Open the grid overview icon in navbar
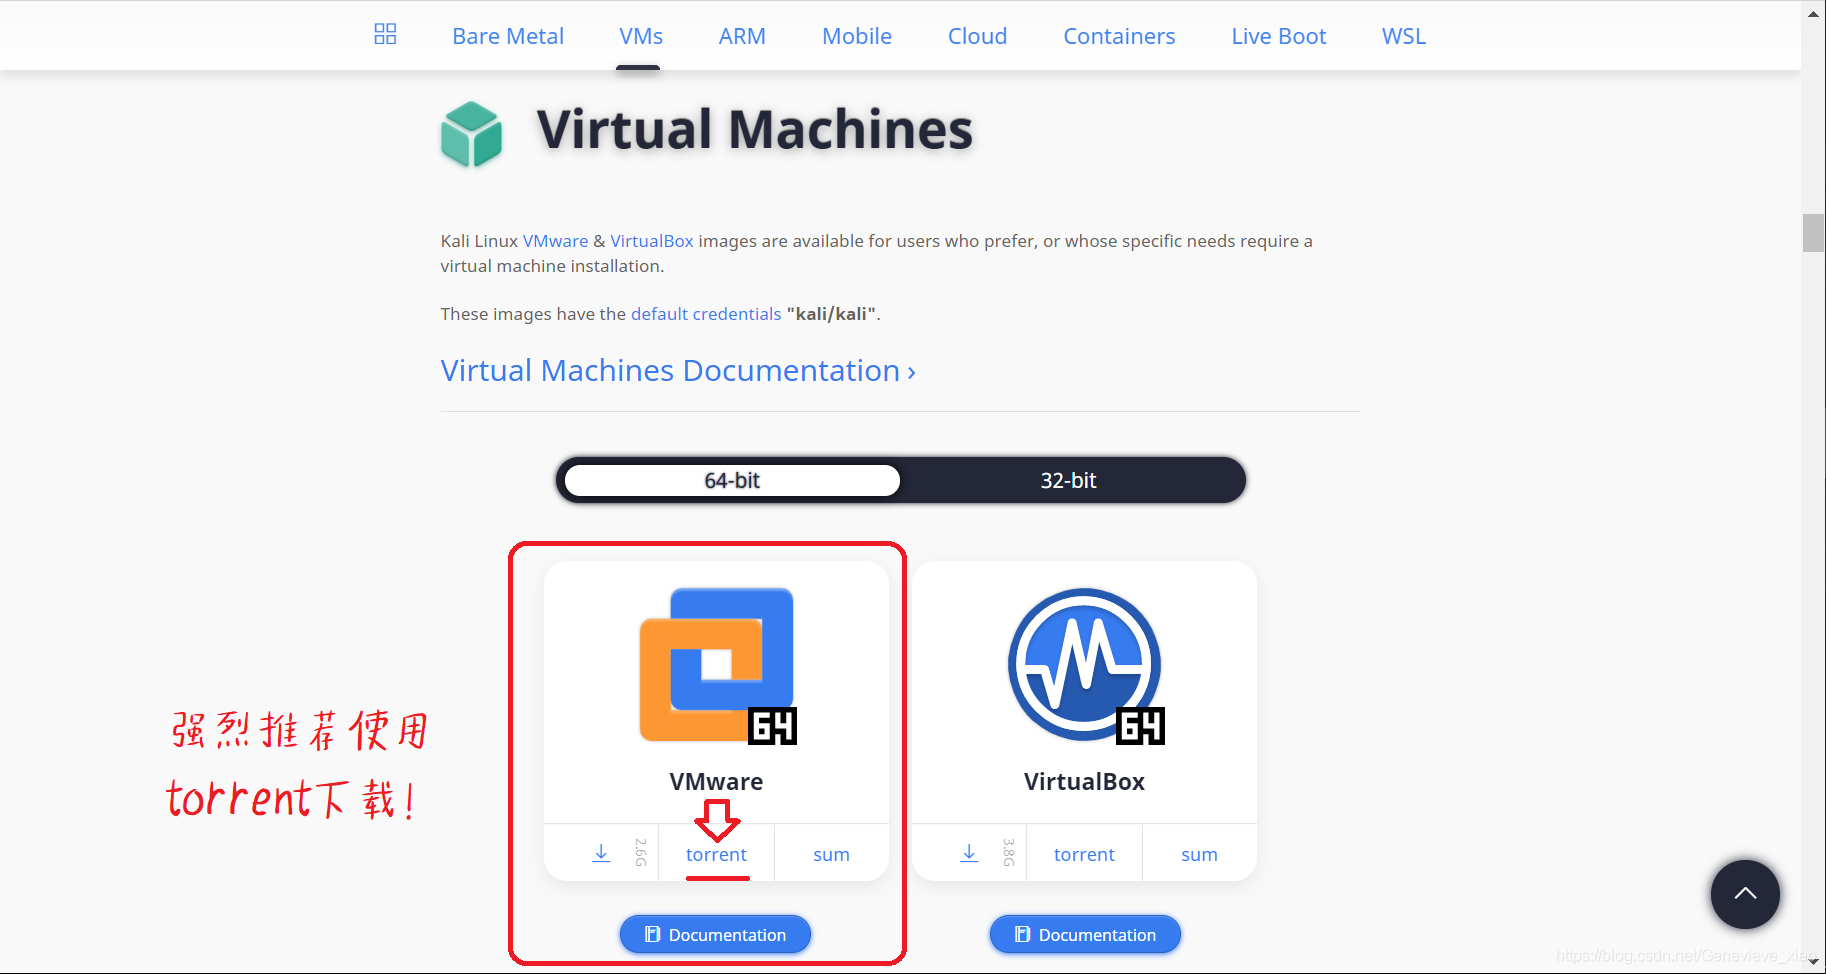Viewport: 1826px width, 974px height. tap(385, 34)
